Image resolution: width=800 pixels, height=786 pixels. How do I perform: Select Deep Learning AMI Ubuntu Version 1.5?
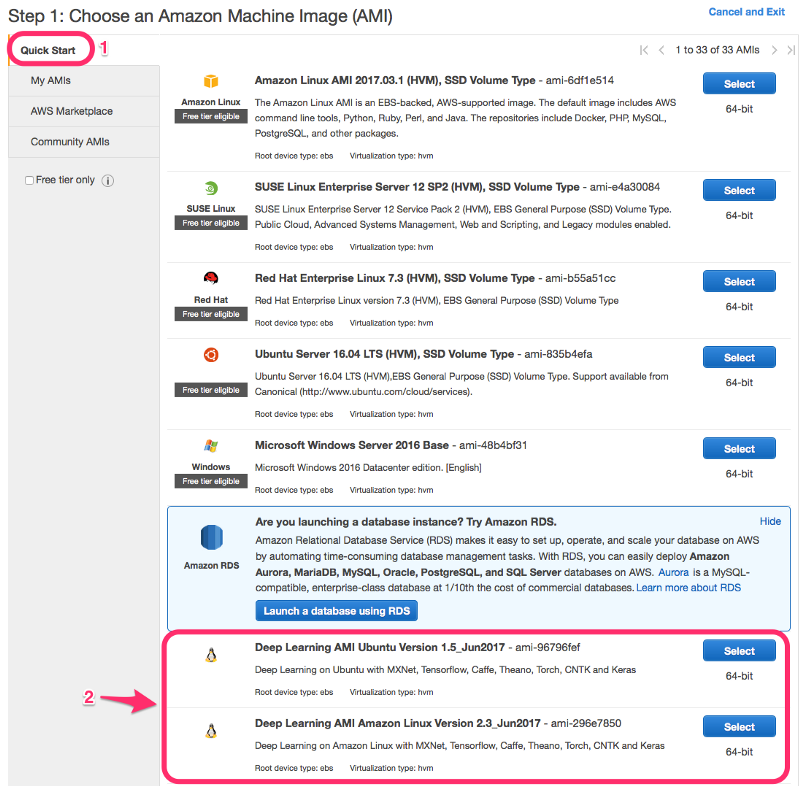pos(739,651)
